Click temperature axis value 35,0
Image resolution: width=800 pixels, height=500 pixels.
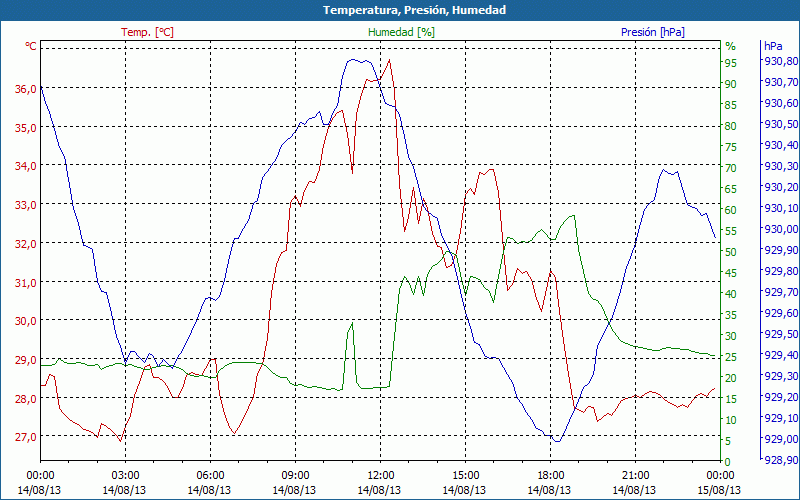pos(25,128)
